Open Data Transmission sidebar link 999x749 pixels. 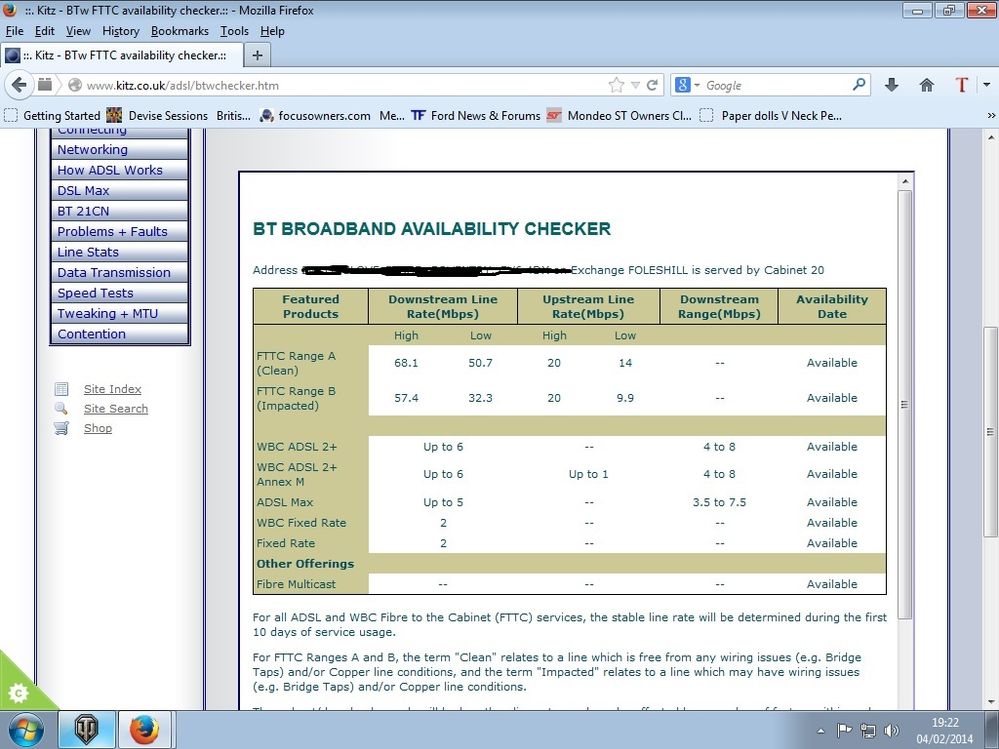pos(119,273)
